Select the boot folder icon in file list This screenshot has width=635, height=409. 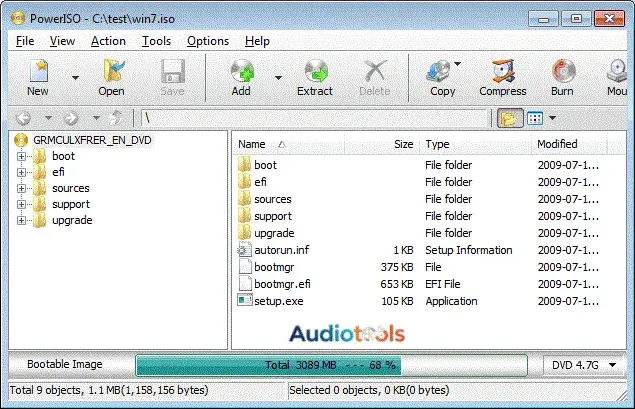[244, 165]
